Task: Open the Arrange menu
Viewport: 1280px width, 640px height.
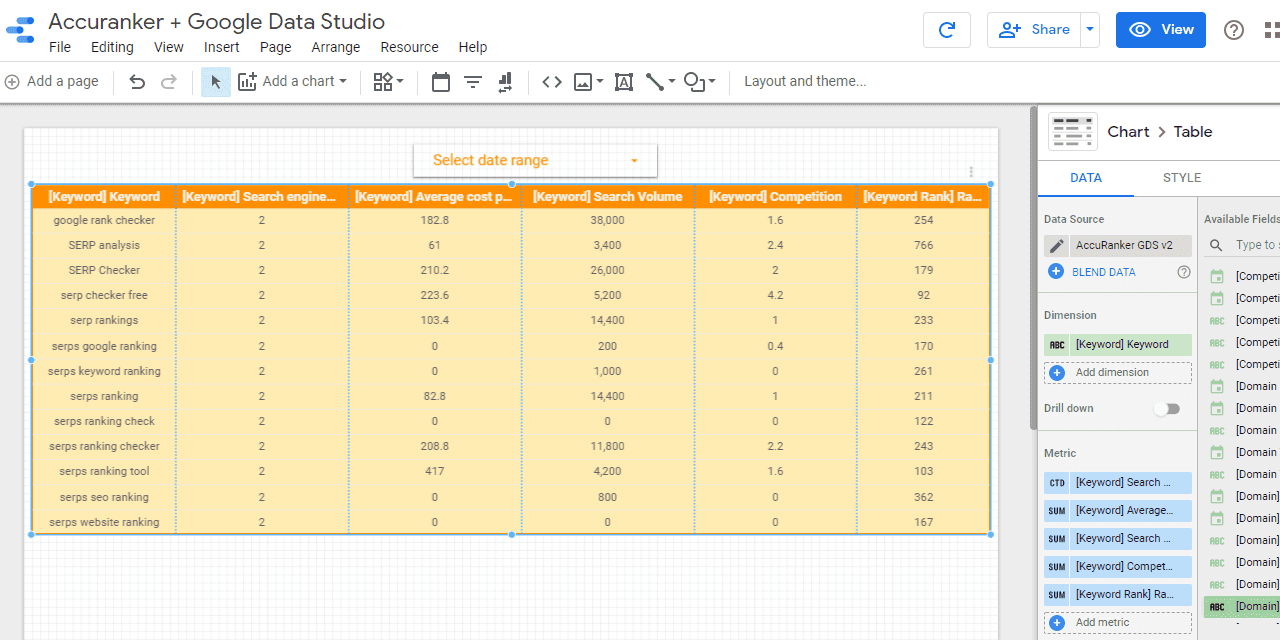Action: [336, 47]
